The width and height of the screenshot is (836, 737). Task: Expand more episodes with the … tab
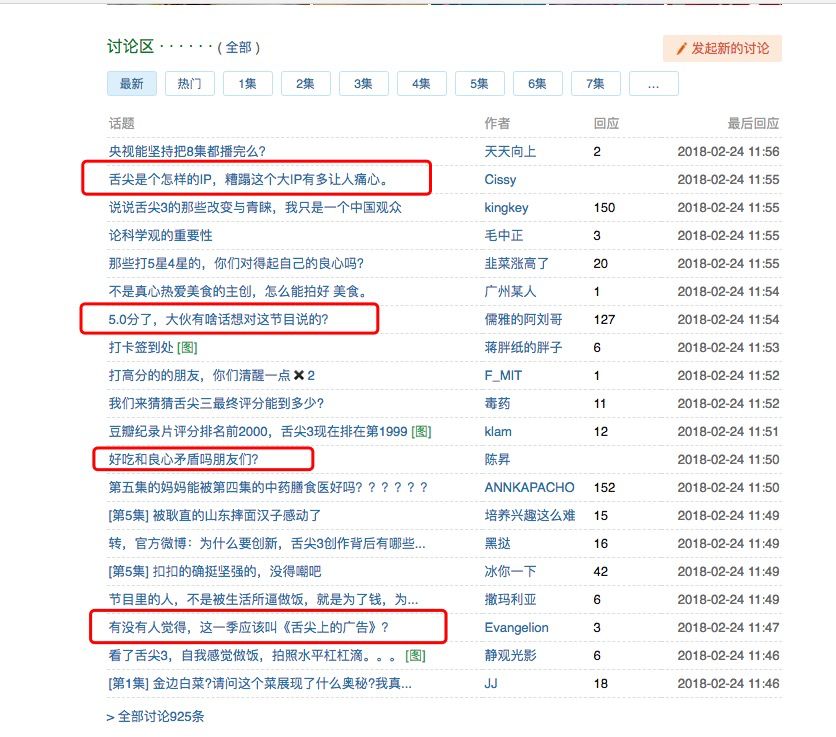pyautogui.click(x=654, y=84)
